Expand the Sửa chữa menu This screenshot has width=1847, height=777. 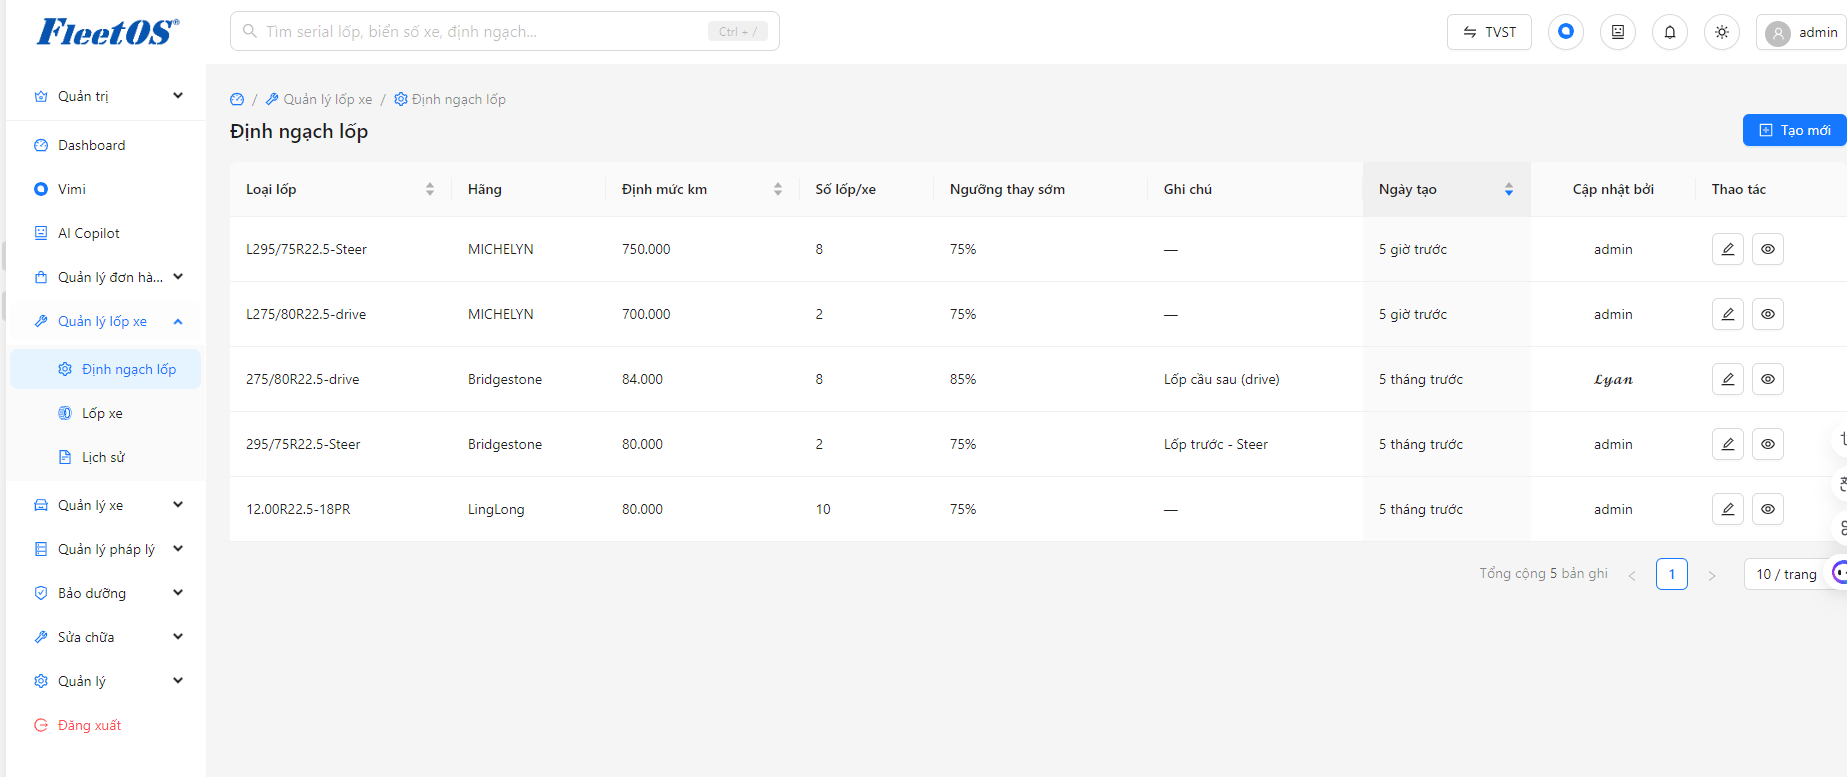(108, 637)
